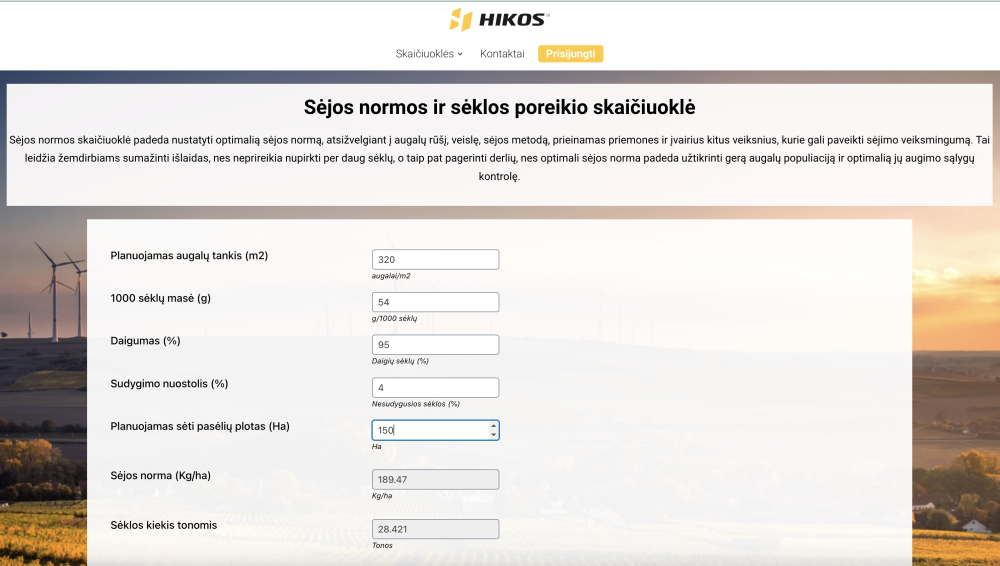Click the Sėjos norma result field 189.47

click(436, 480)
